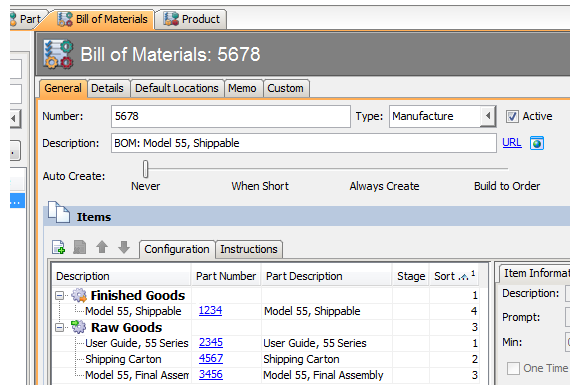Open part number 2345 link

[x=211, y=343]
